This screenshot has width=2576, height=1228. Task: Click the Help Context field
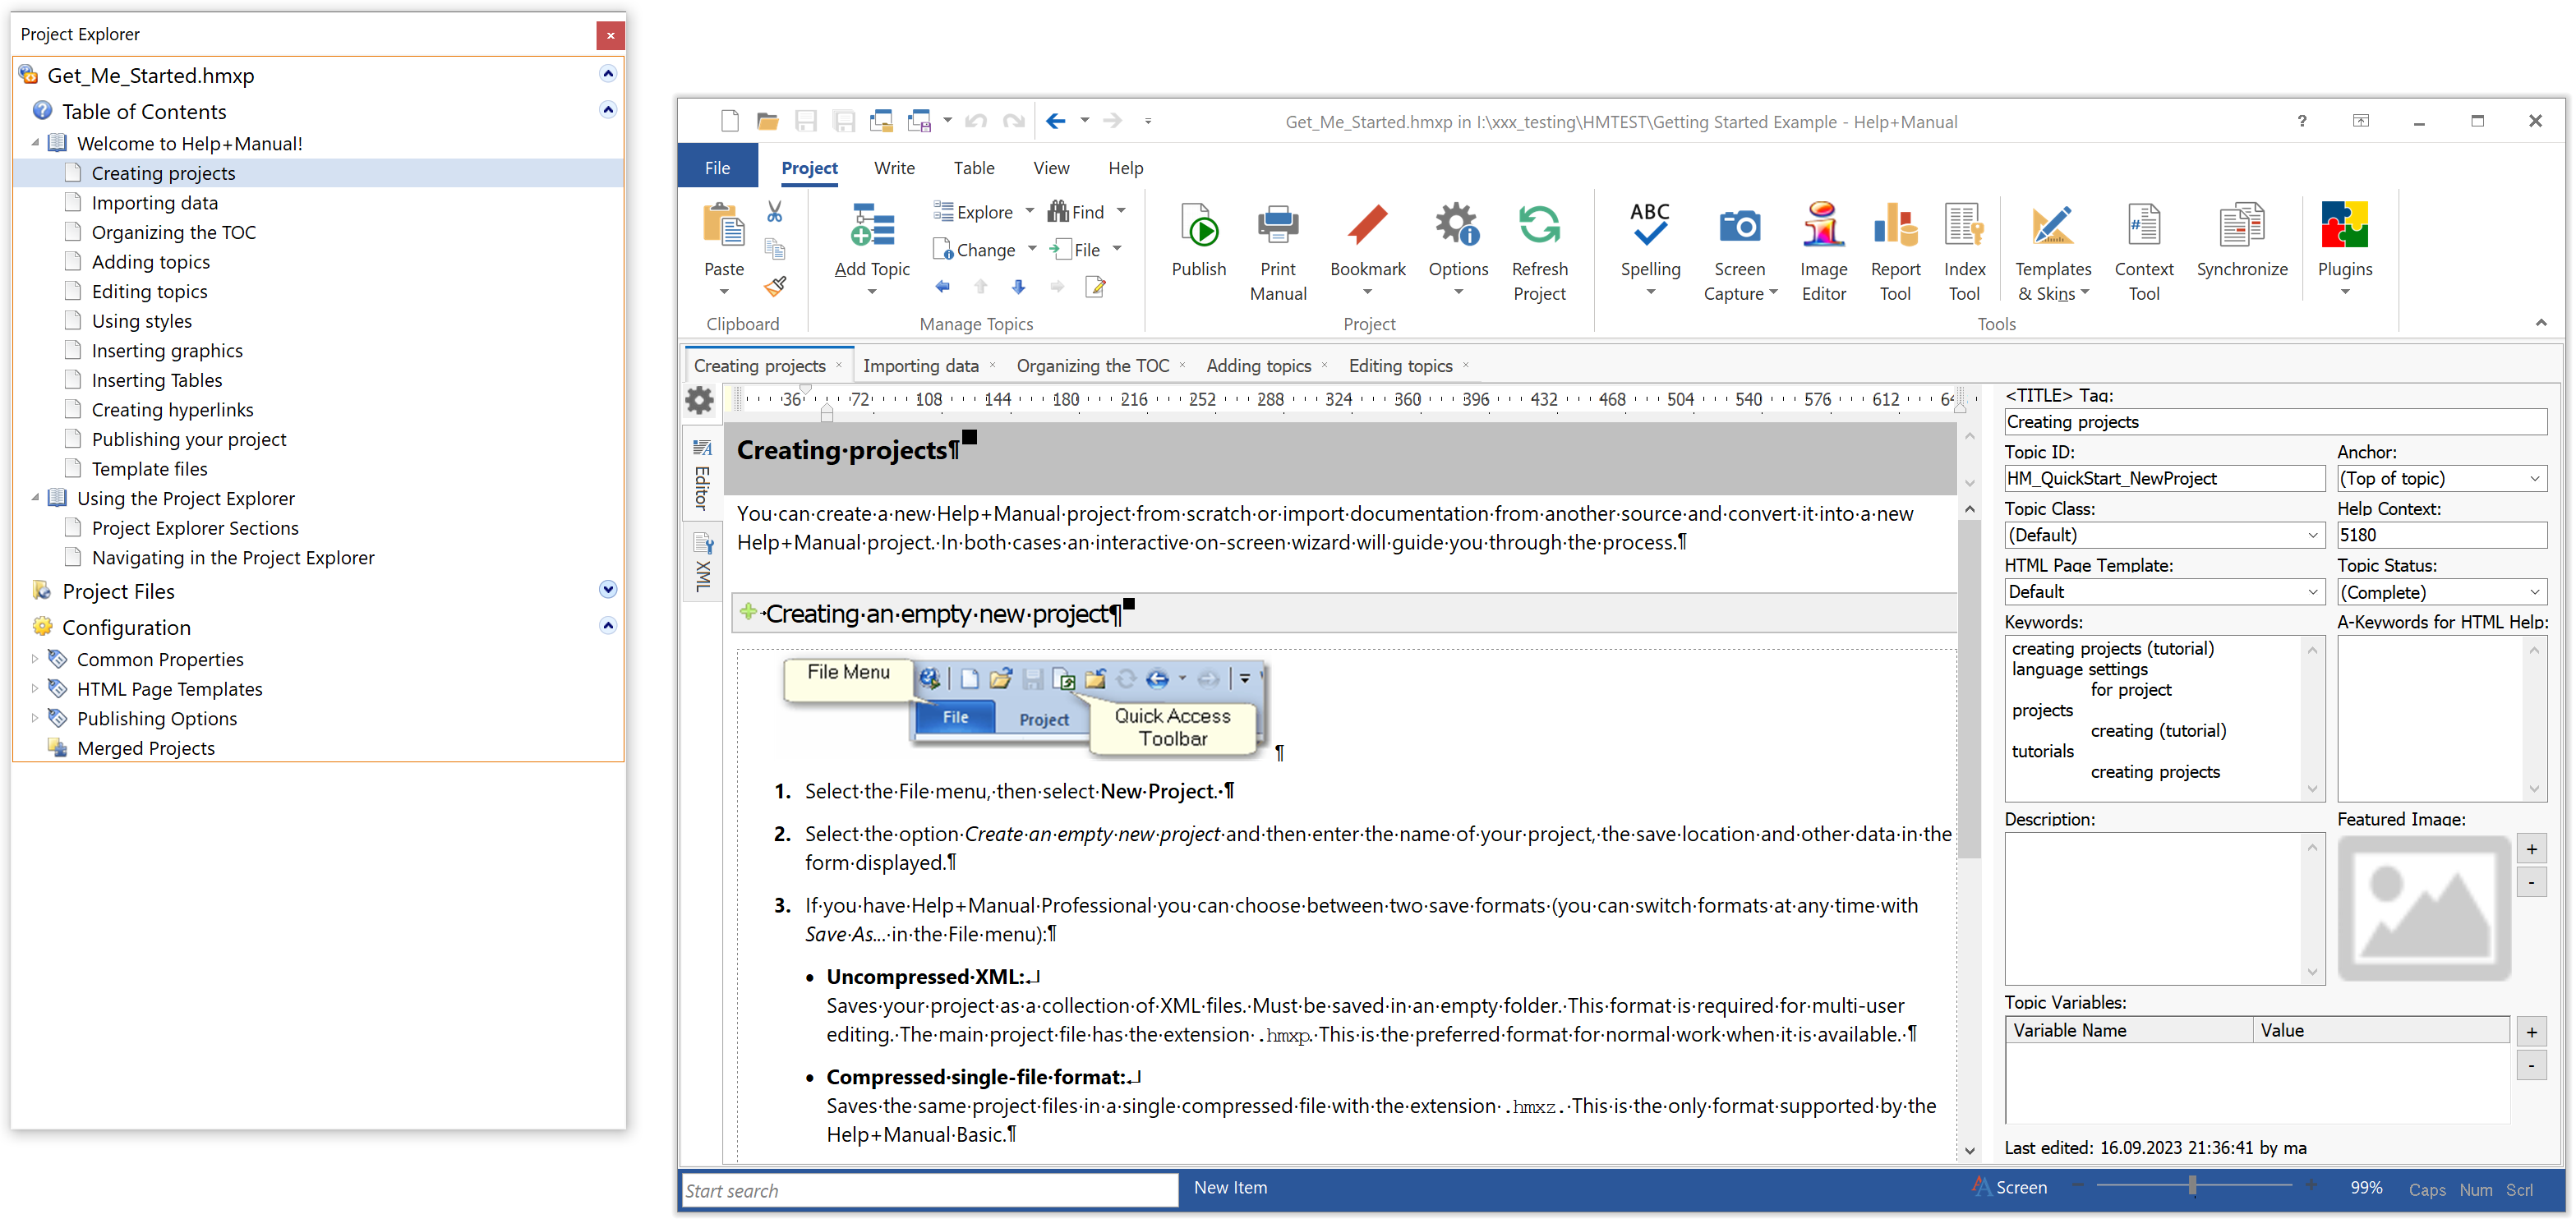click(x=2441, y=536)
